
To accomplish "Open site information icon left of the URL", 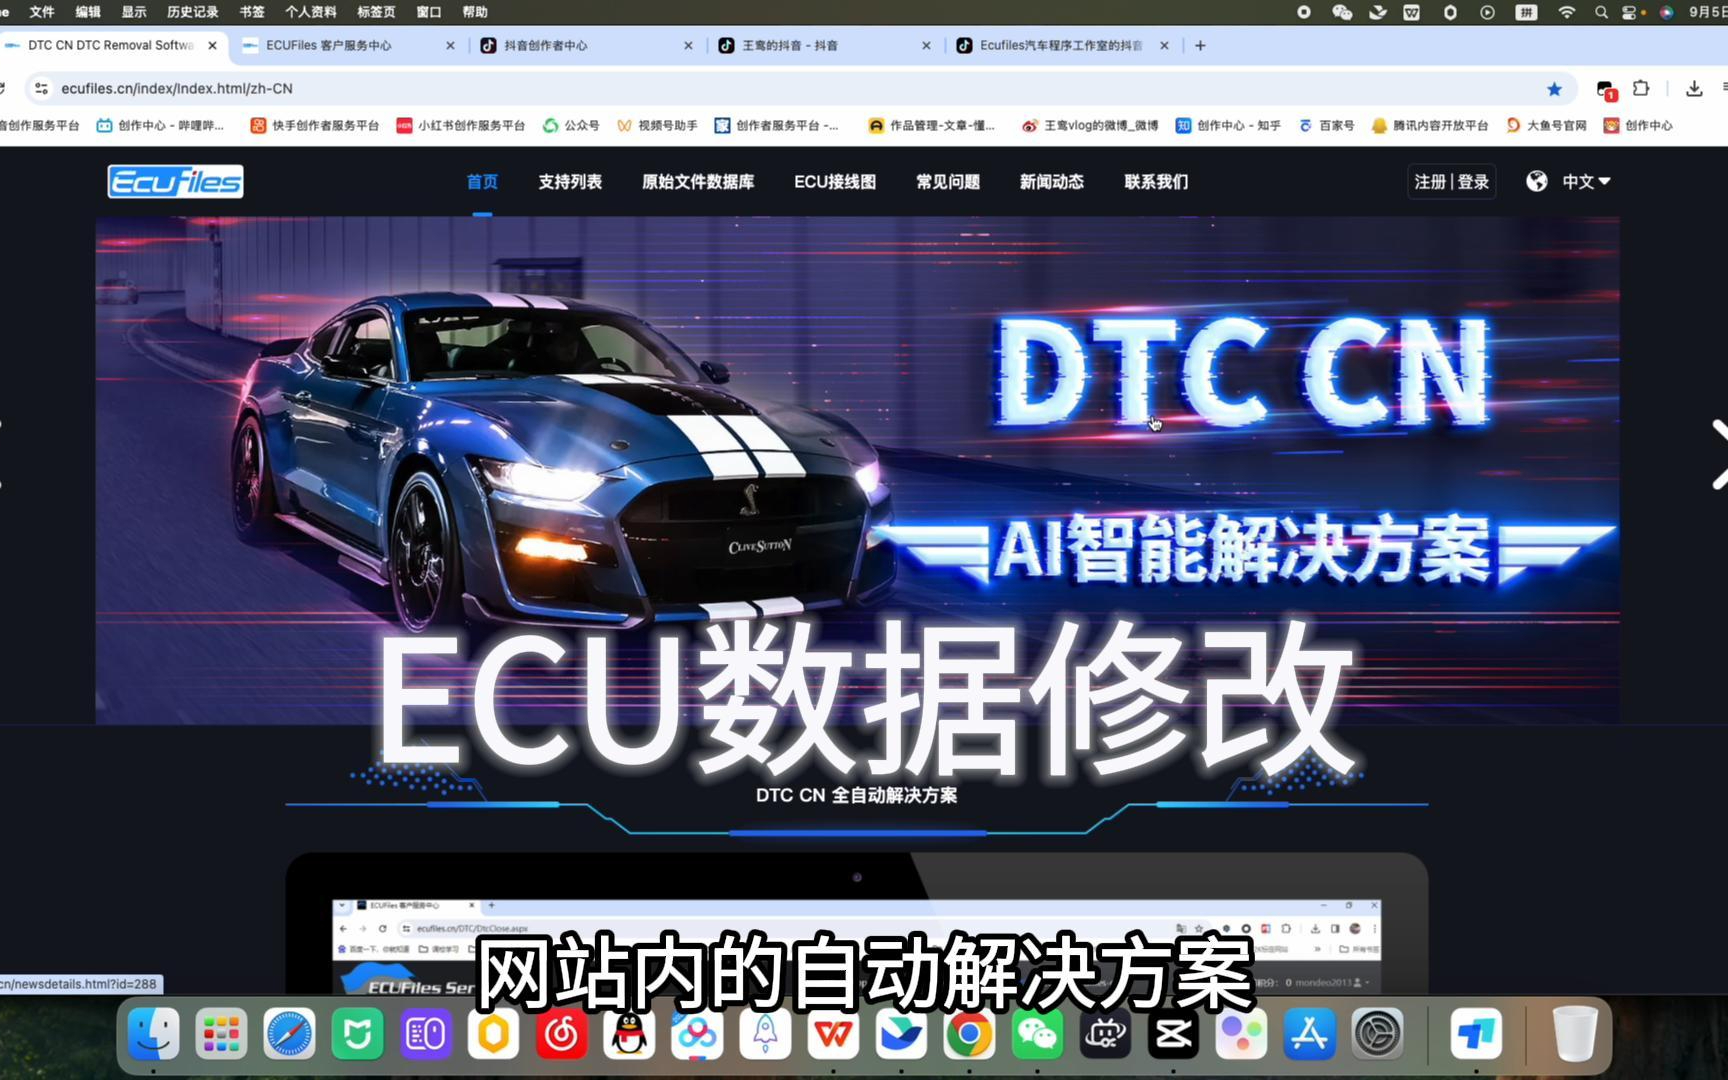I will click(x=41, y=89).
